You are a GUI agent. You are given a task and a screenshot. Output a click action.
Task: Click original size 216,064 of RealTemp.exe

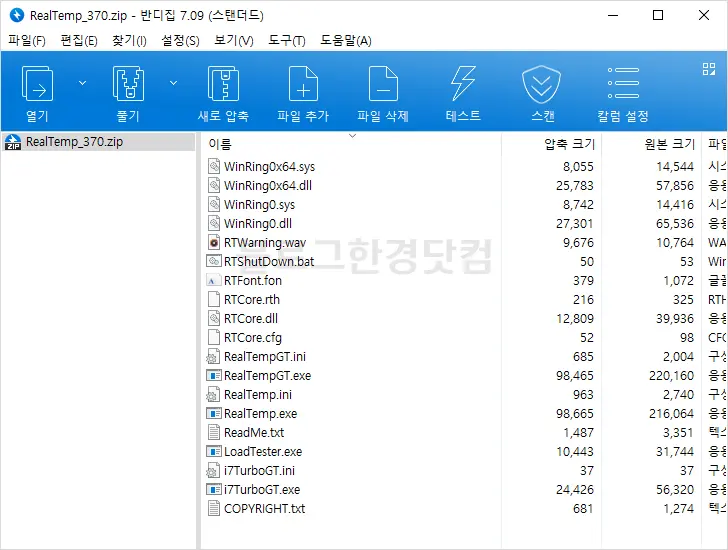[671, 414]
